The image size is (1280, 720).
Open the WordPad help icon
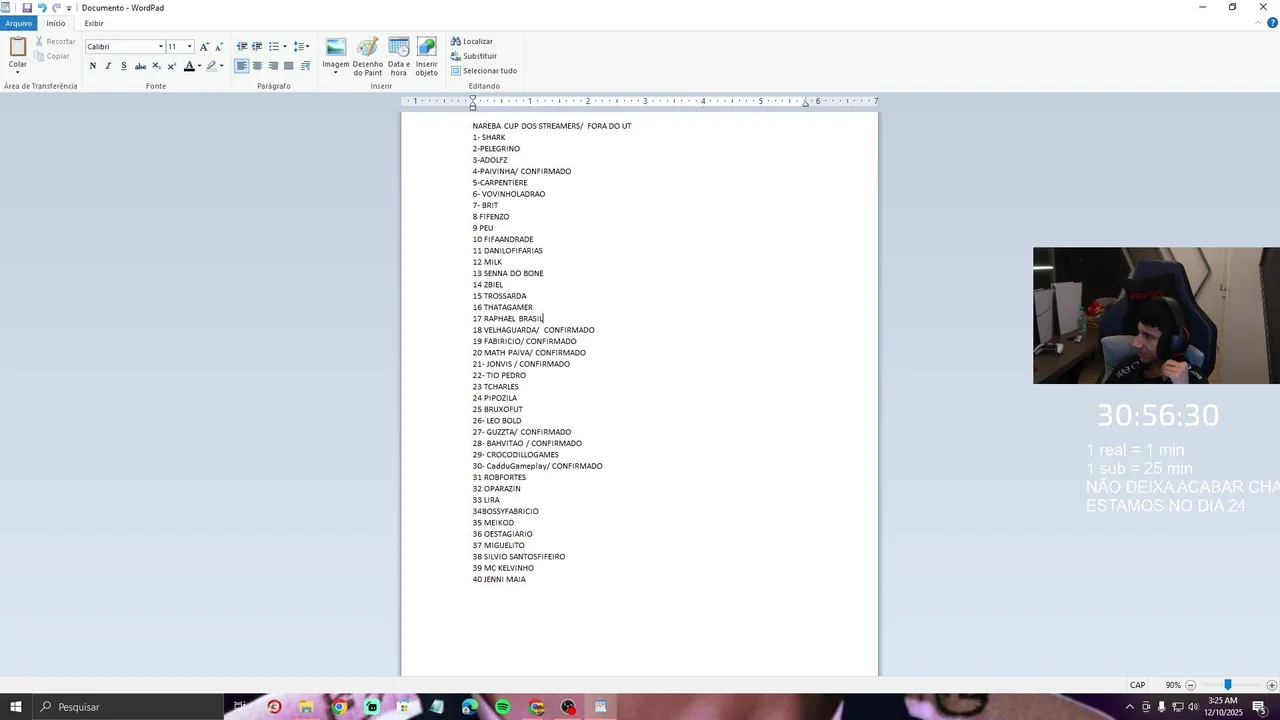(x=1272, y=23)
